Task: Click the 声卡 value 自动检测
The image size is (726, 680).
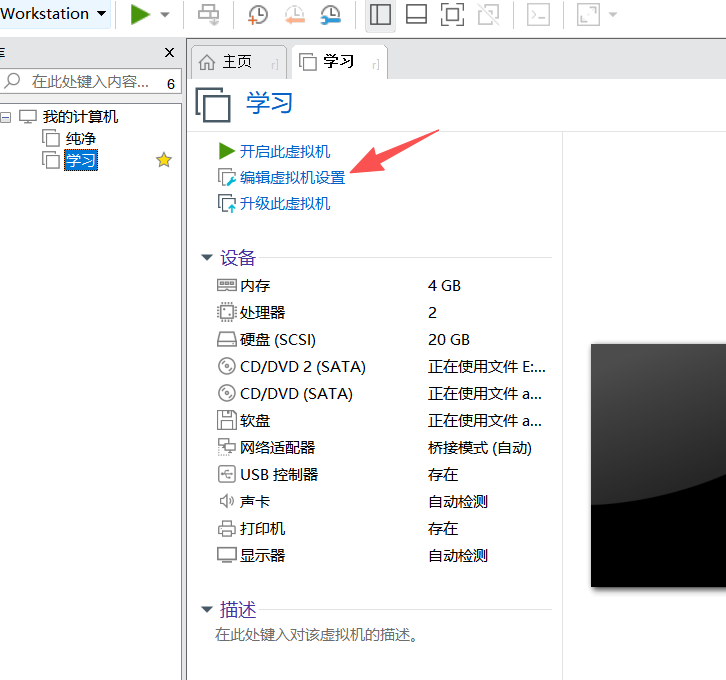Action: [x=458, y=502]
